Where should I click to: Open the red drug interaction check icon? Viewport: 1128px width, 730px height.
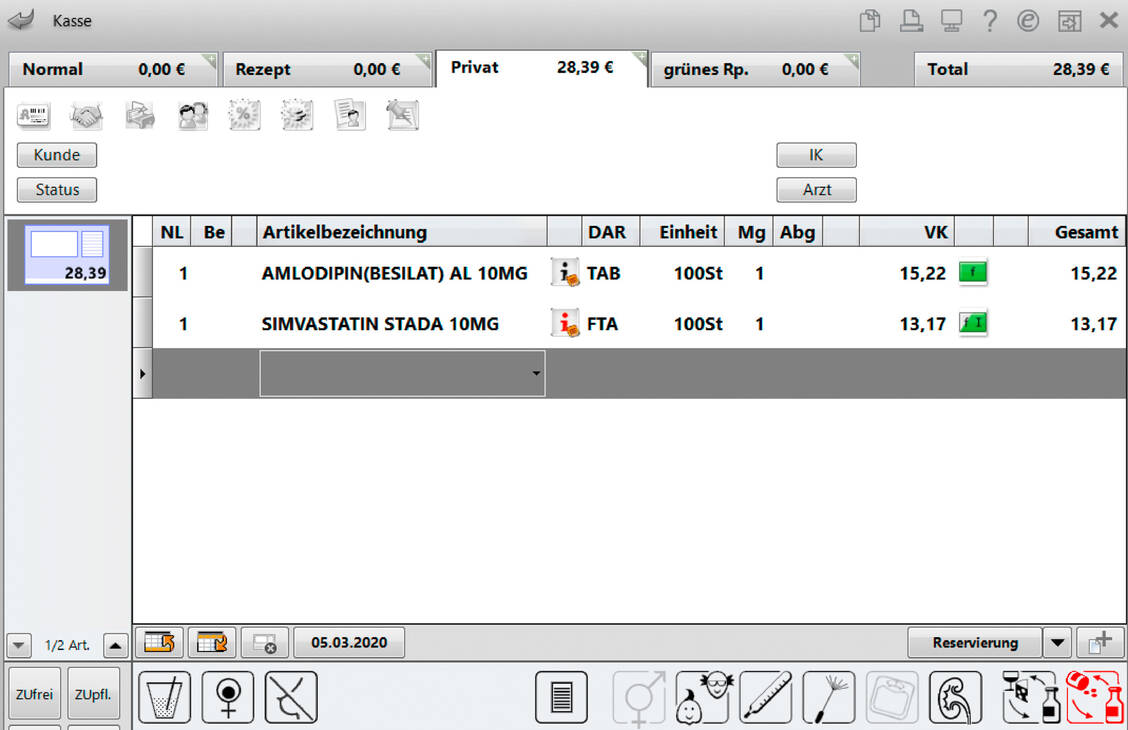[1094, 696]
